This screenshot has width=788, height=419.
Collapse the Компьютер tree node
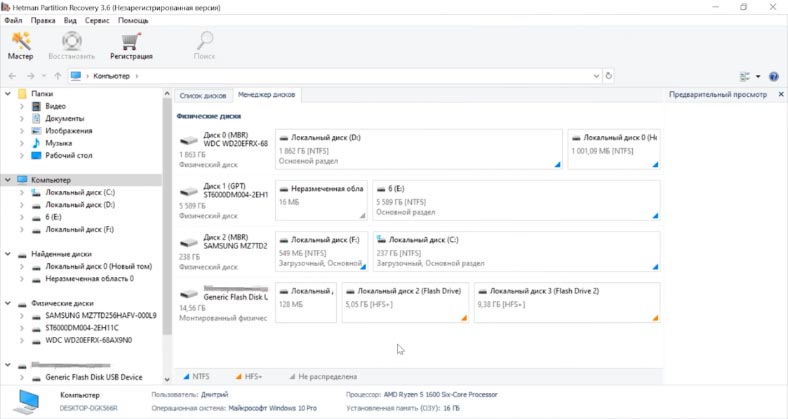(x=8, y=180)
